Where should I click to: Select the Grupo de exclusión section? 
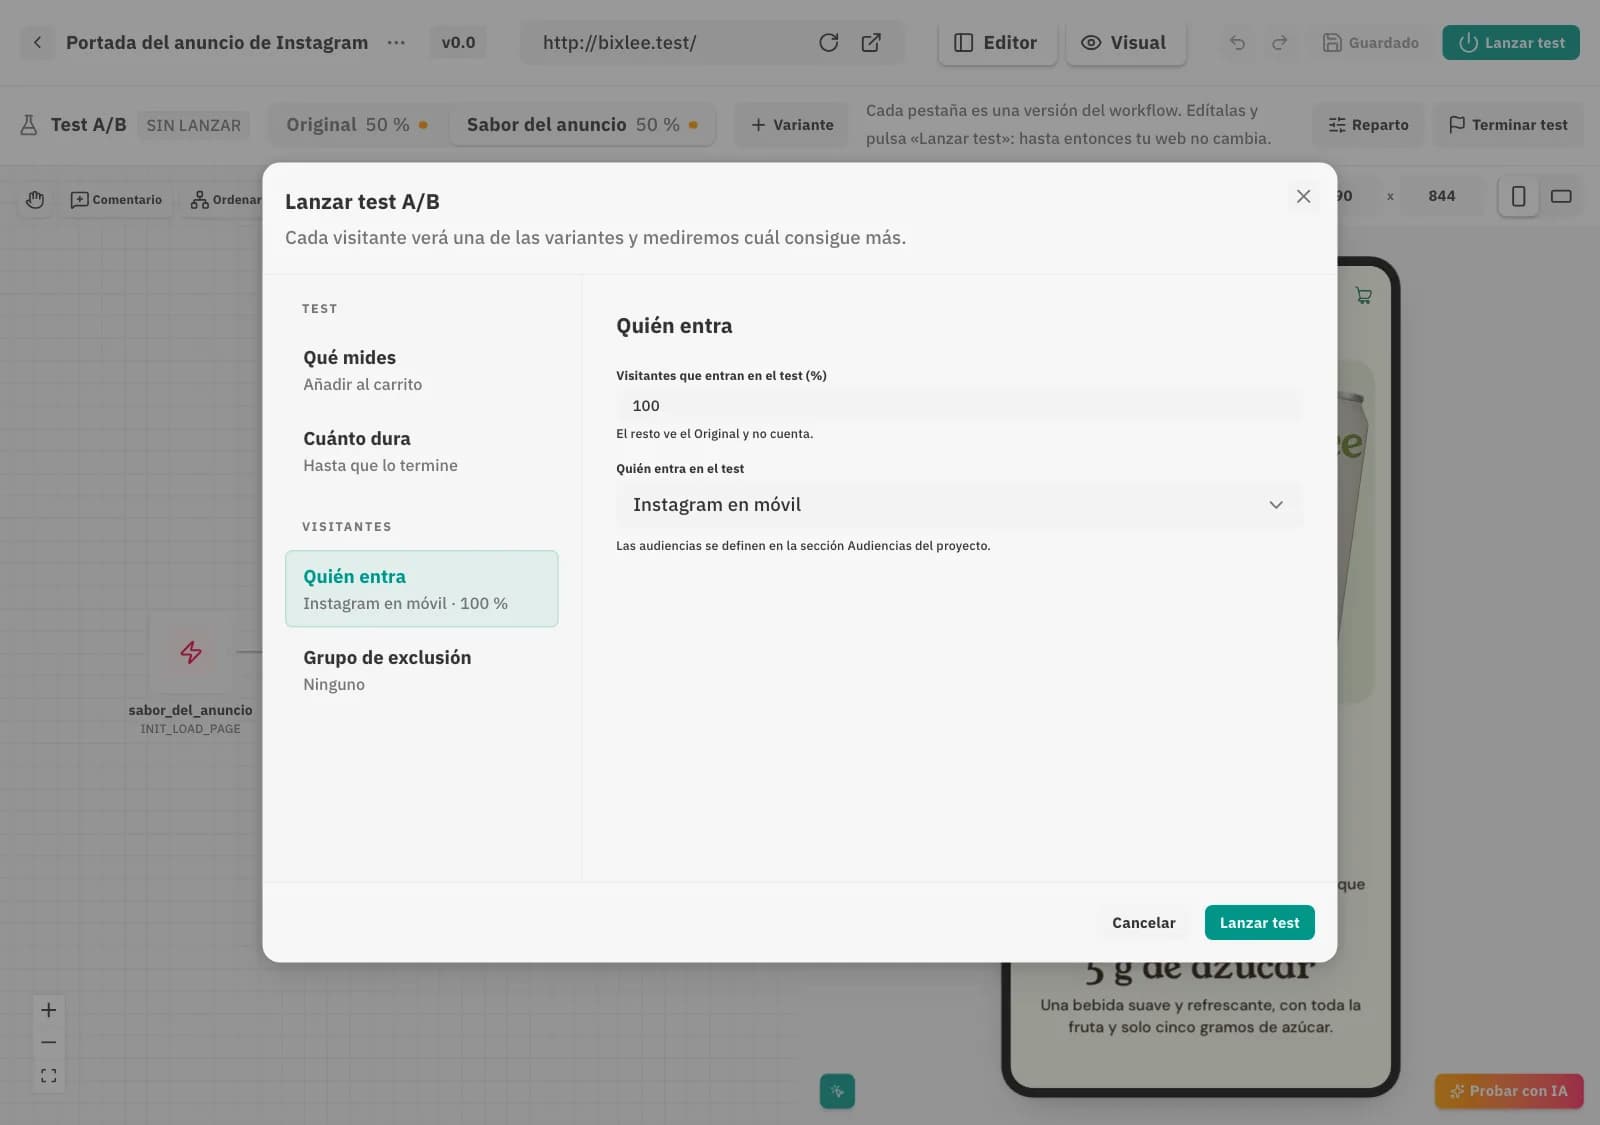click(x=421, y=670)
